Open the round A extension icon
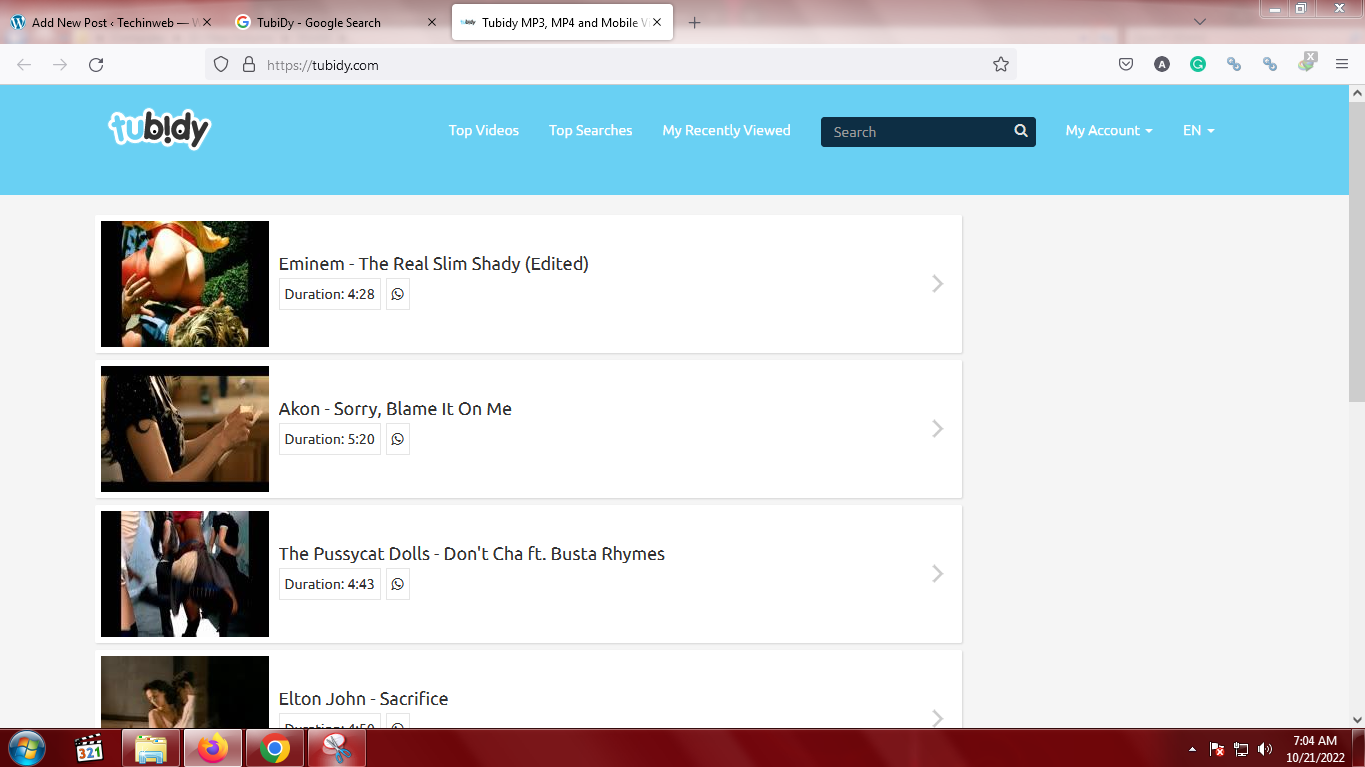 pyautogui.click(x=1162, y=65)
